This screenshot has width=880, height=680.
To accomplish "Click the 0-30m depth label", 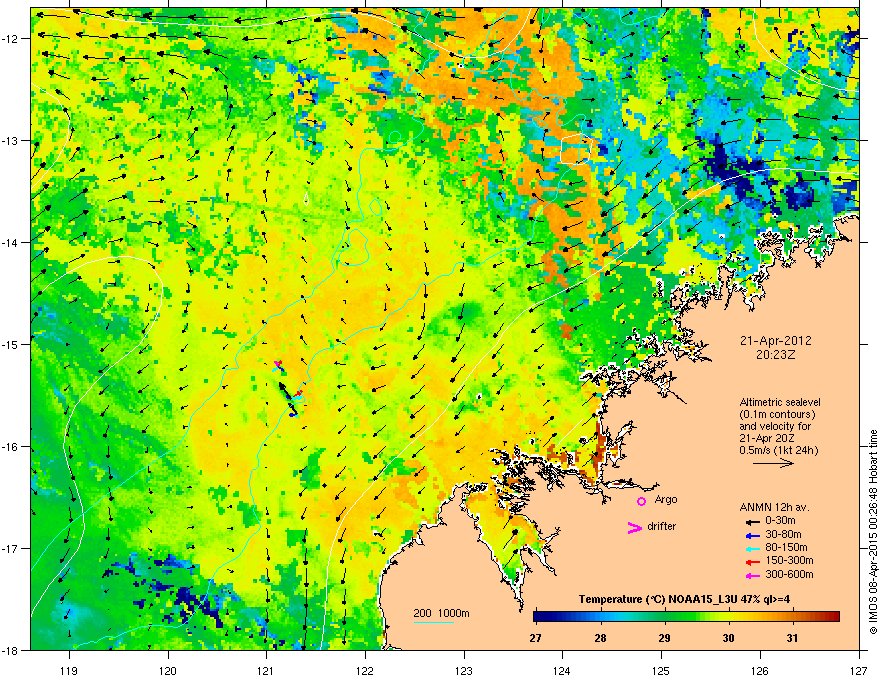I will (781, 521).
